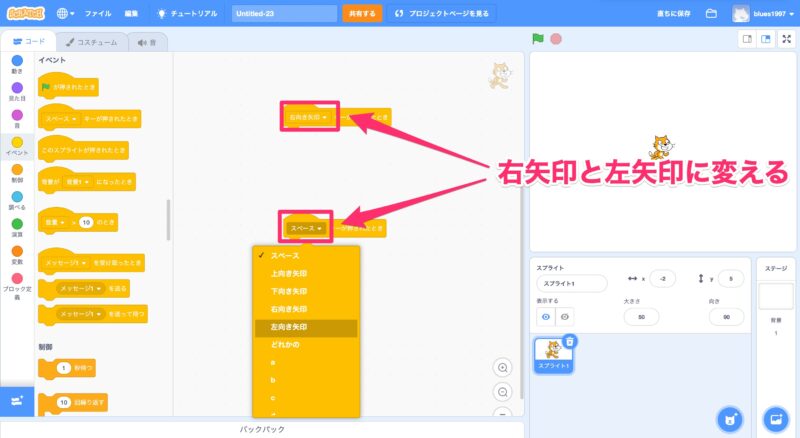Click the green flag to run project
The height and width of the screenshot is (438, 800).
tap(538, 39)
